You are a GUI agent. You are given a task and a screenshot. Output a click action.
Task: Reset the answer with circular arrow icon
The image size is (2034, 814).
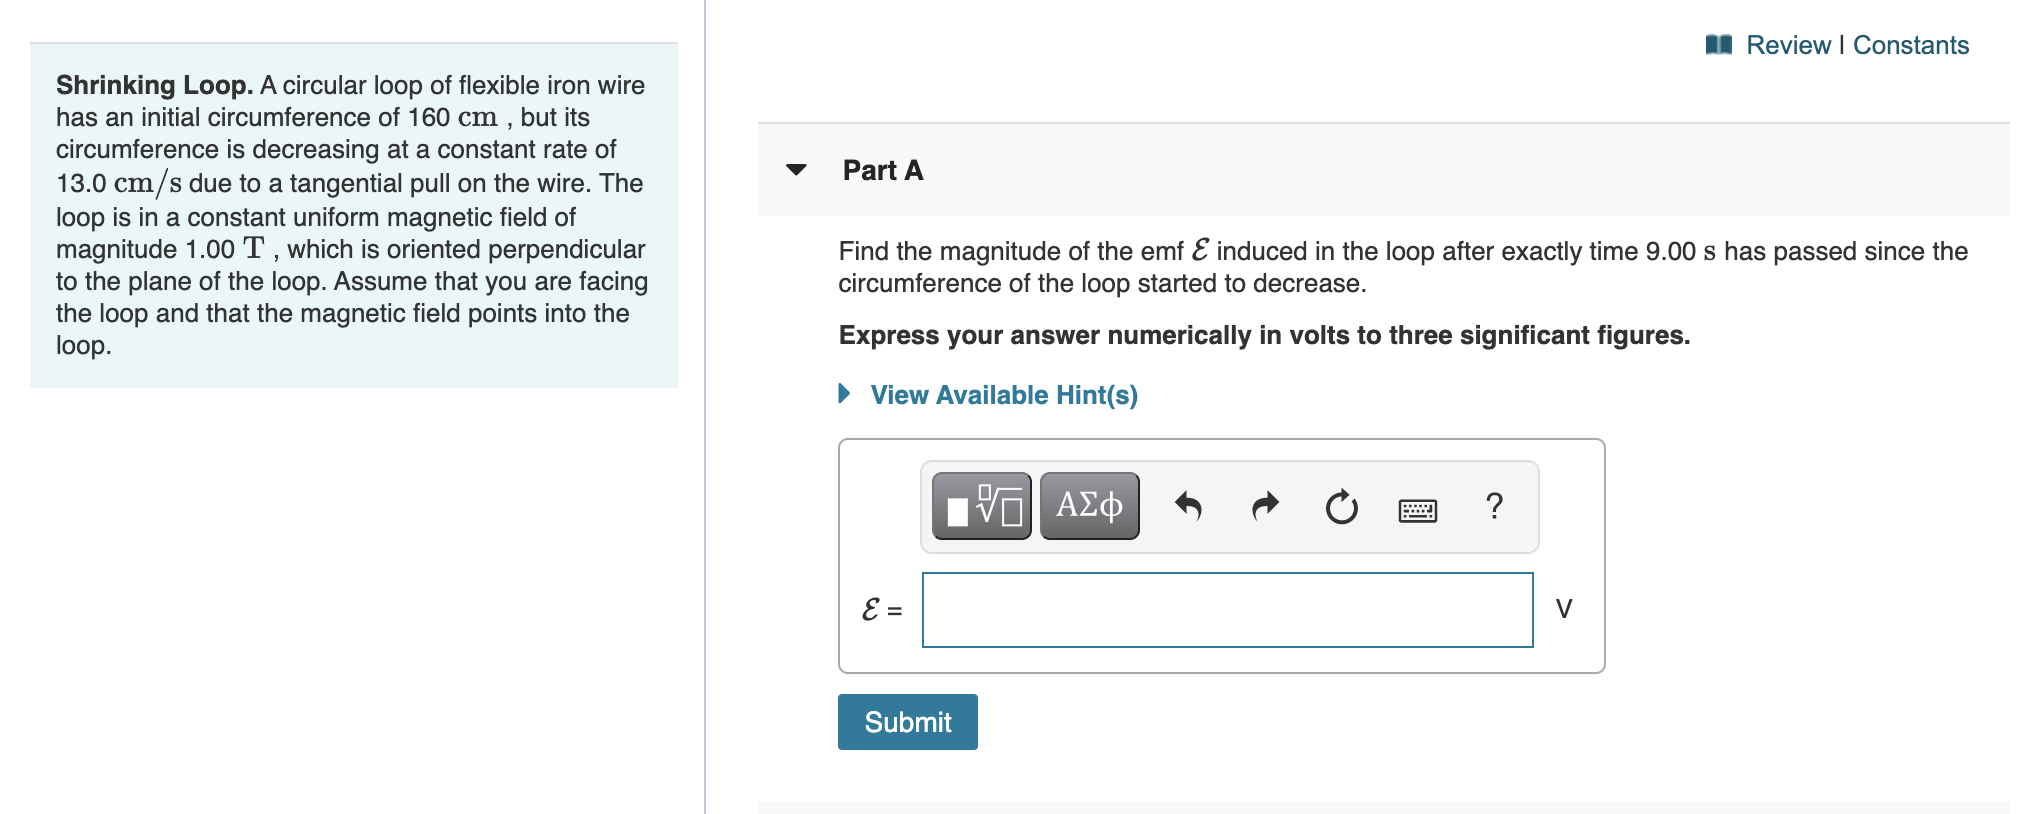click(1341, 507)
